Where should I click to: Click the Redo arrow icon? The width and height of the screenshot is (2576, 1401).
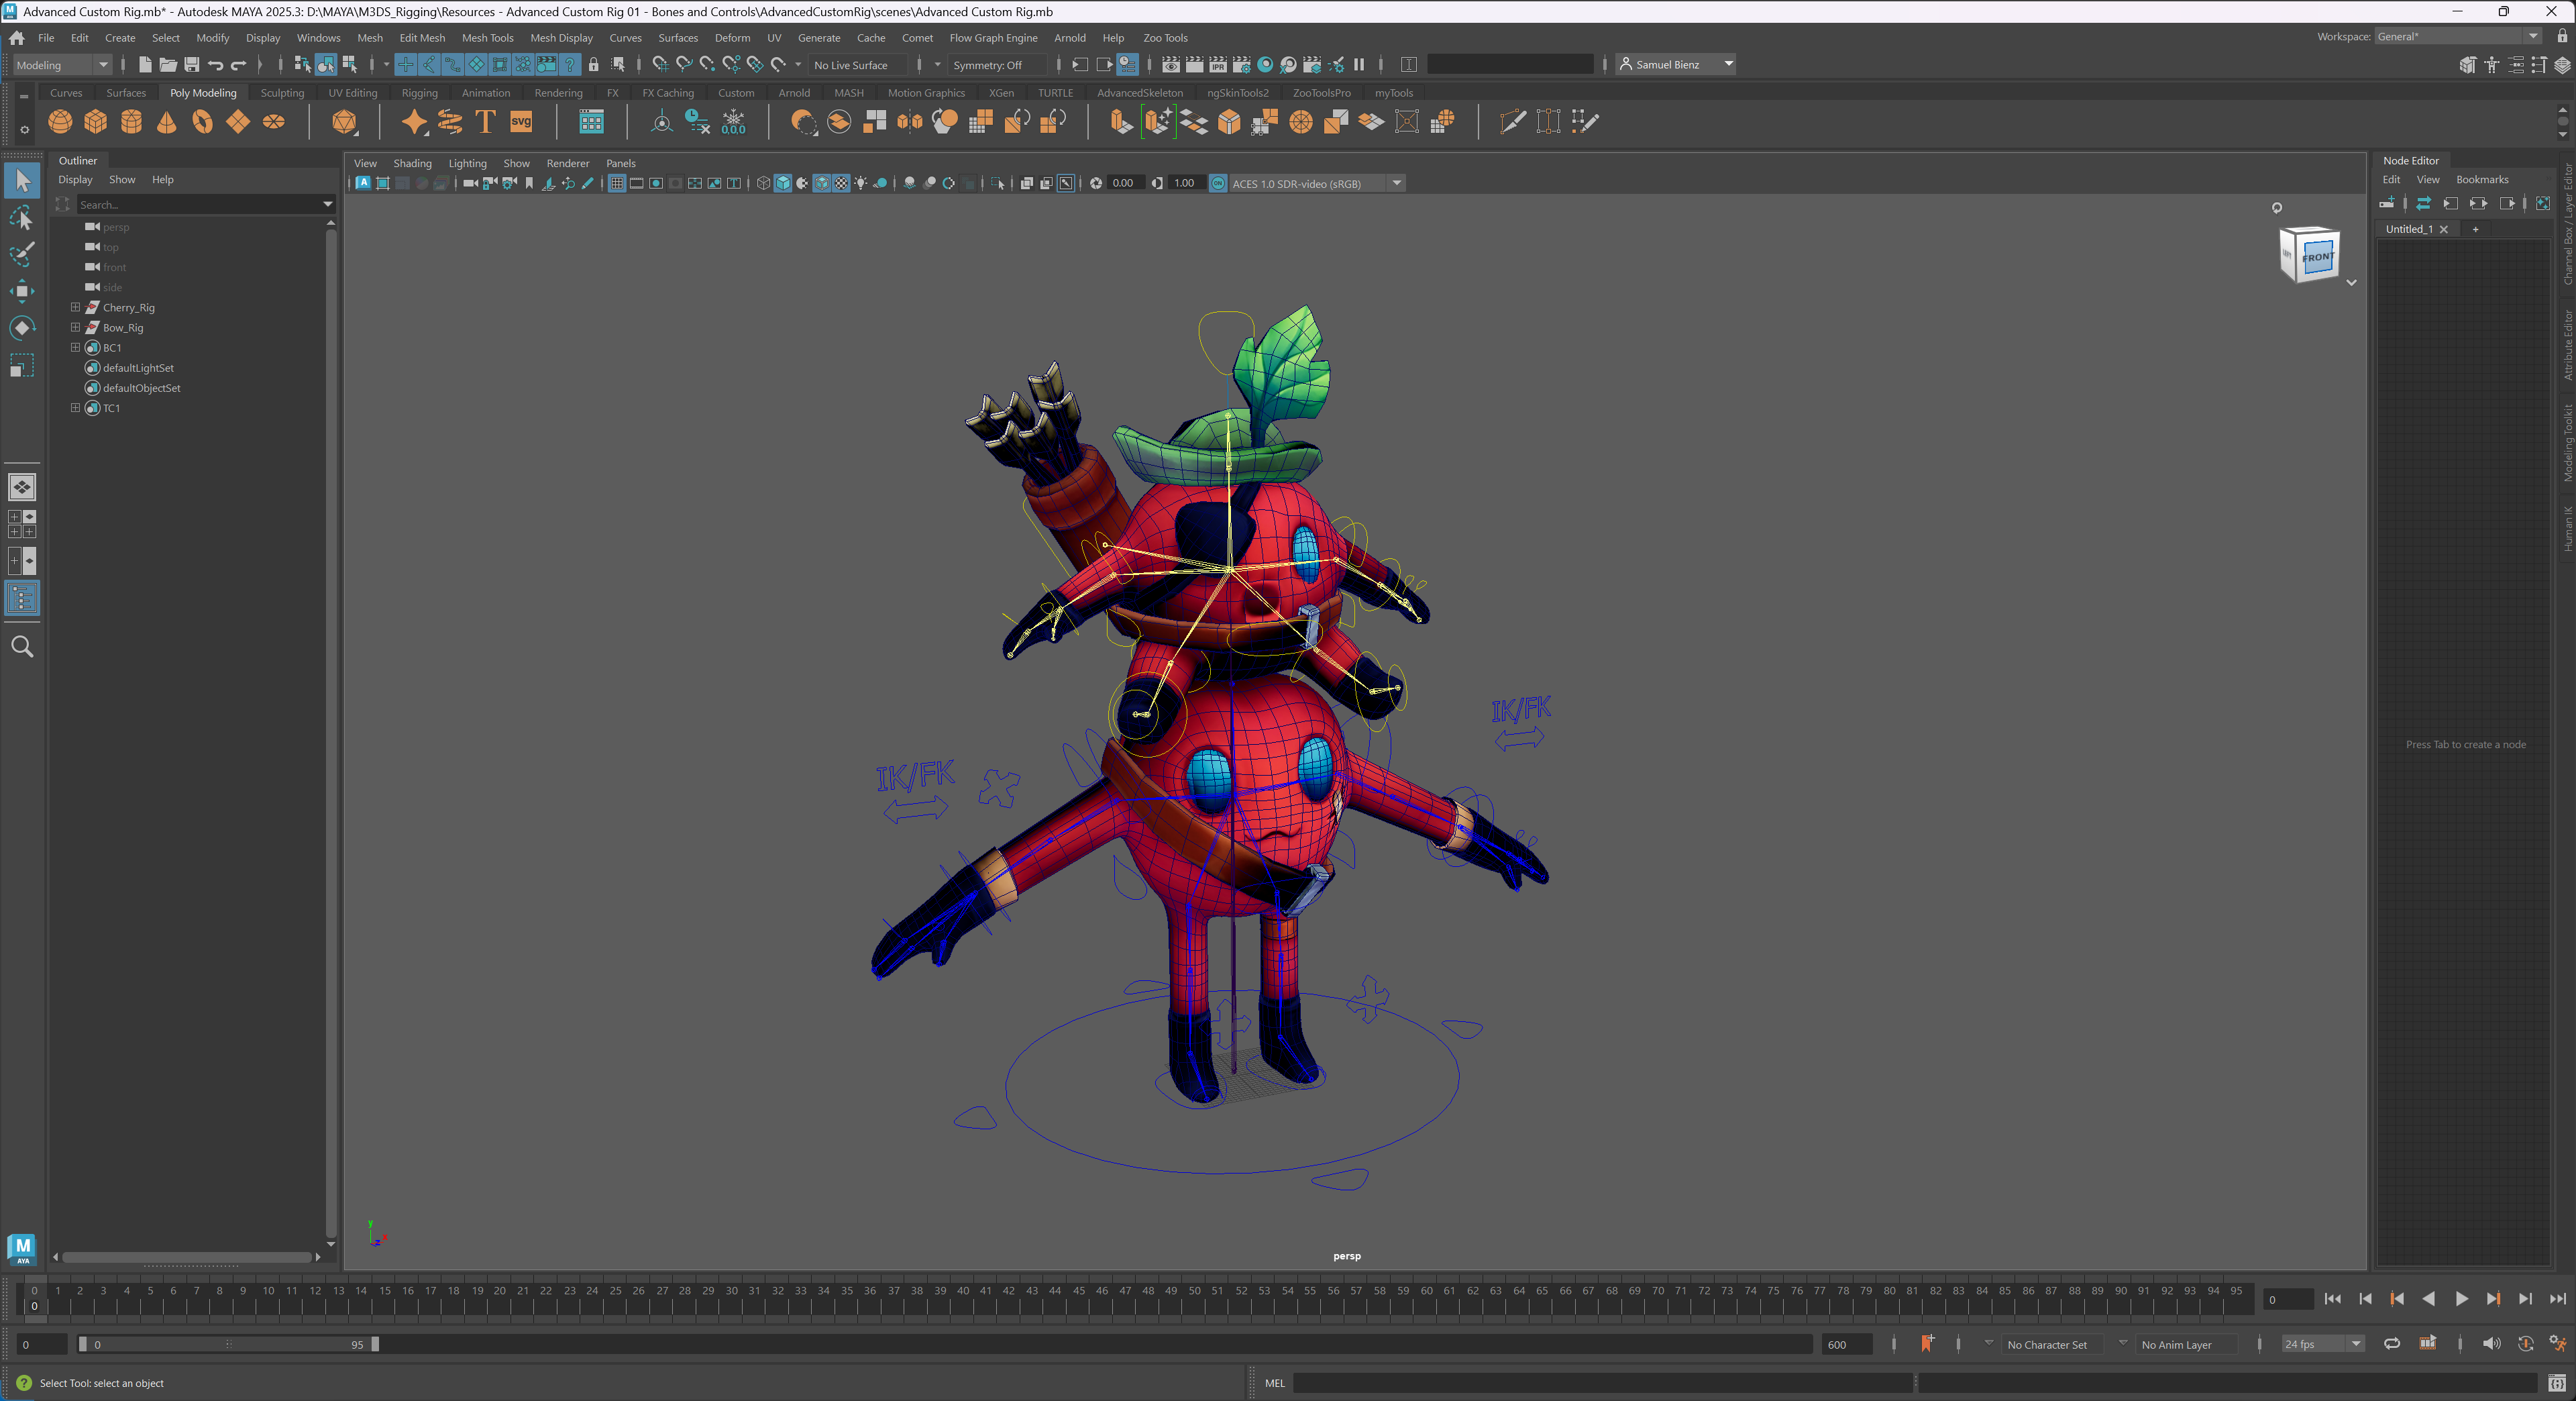(x=238, y=64)
